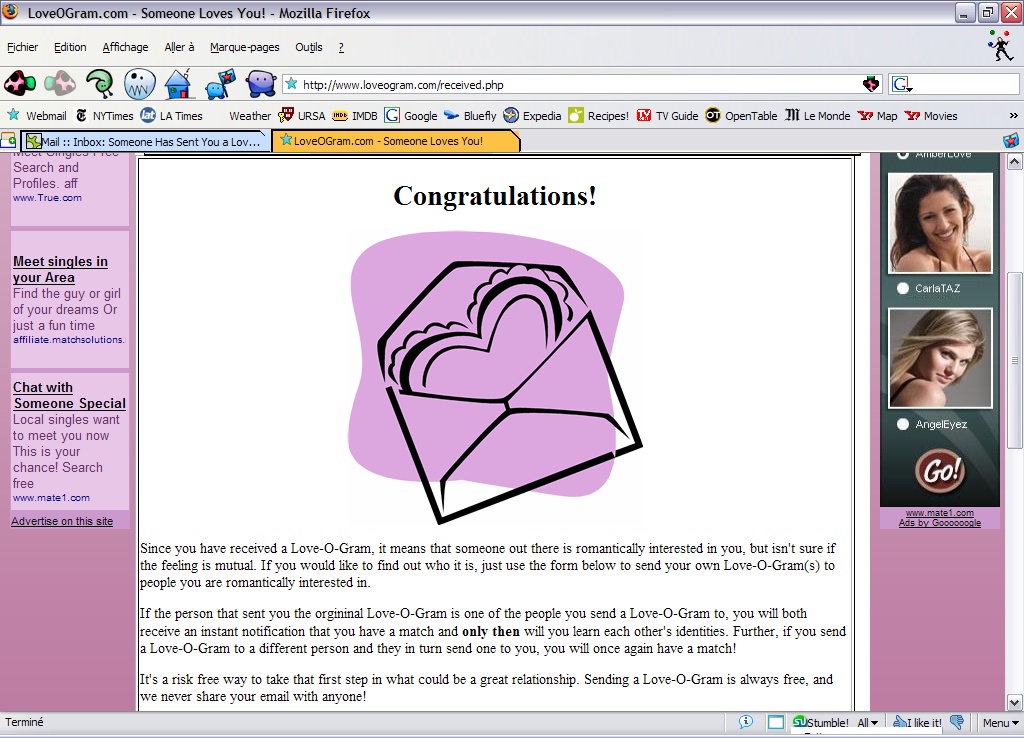Close the current tab with the tab bar's right-end icon
Viewport: 1024px width, 738px height.
tap(1011, 140)
